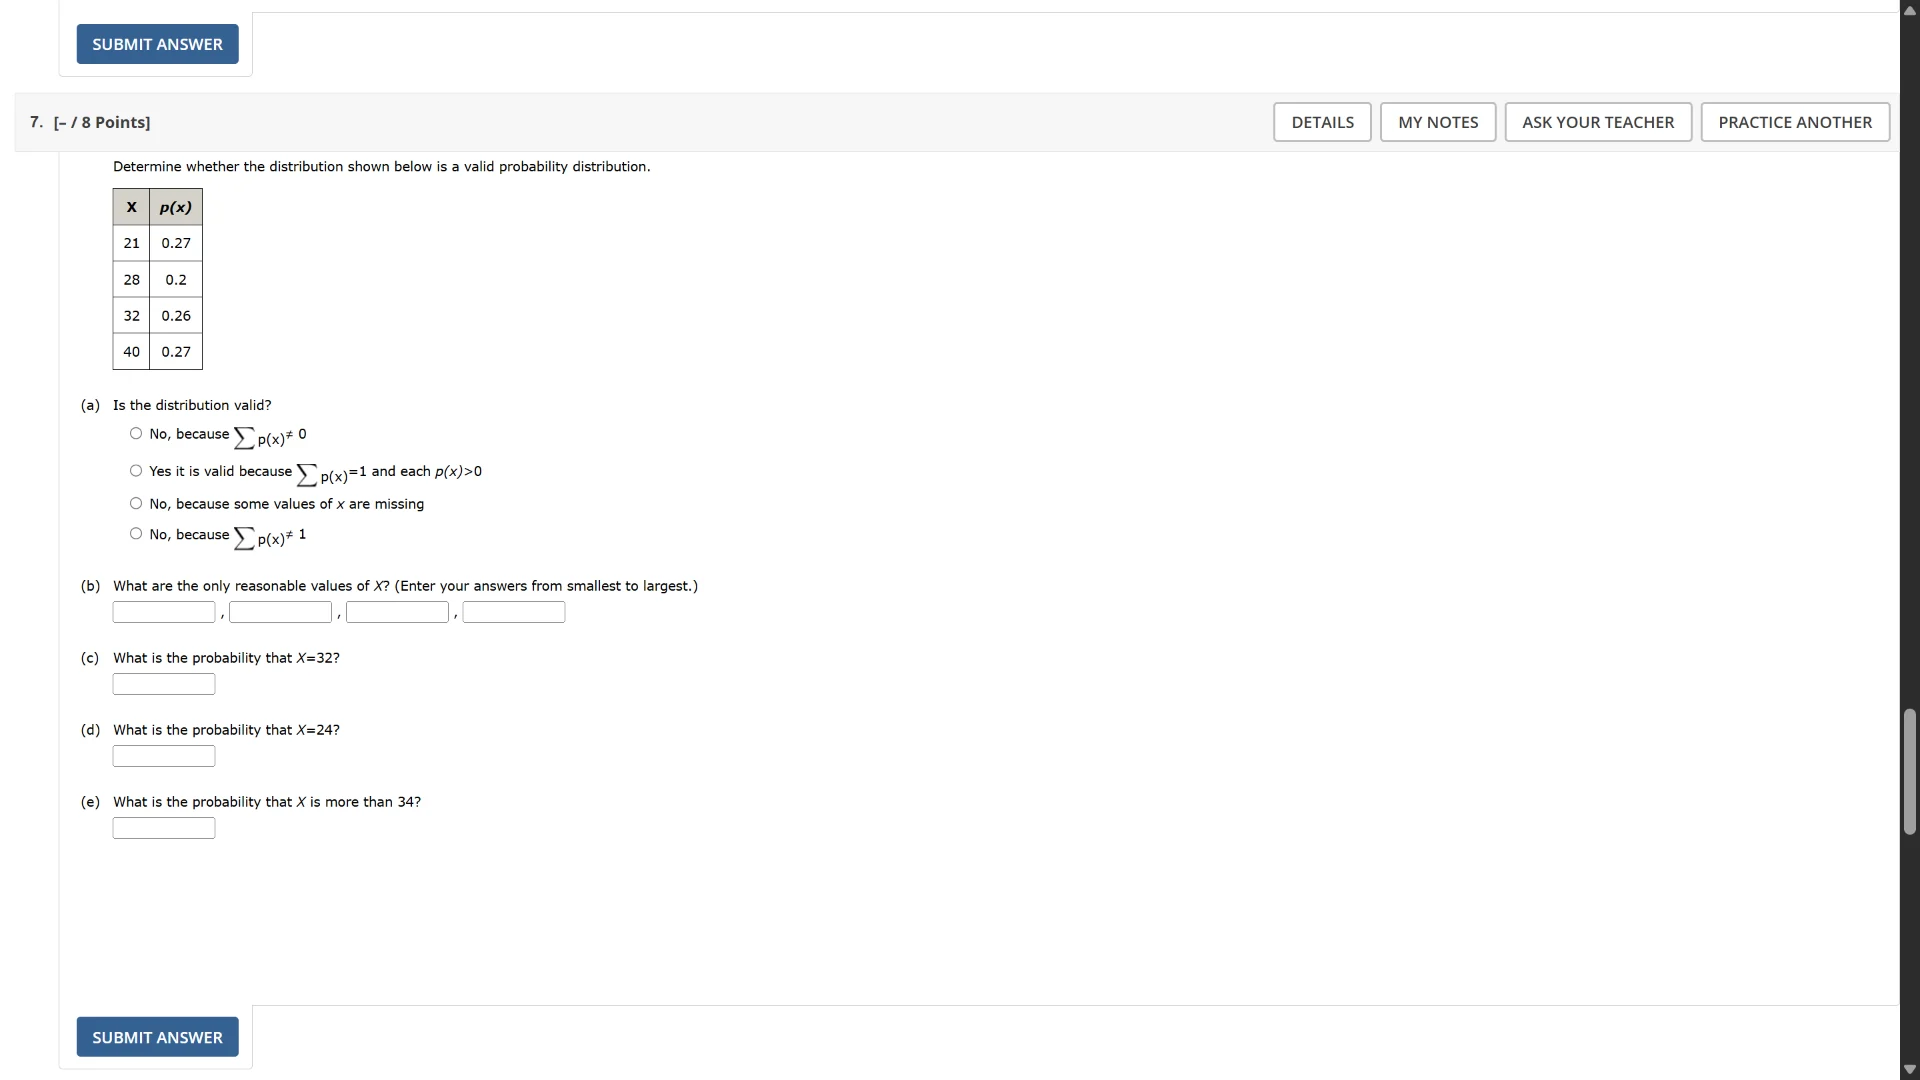Focus the X=32 probability answer field
1920x1080 pixels.
click(164, 684)
